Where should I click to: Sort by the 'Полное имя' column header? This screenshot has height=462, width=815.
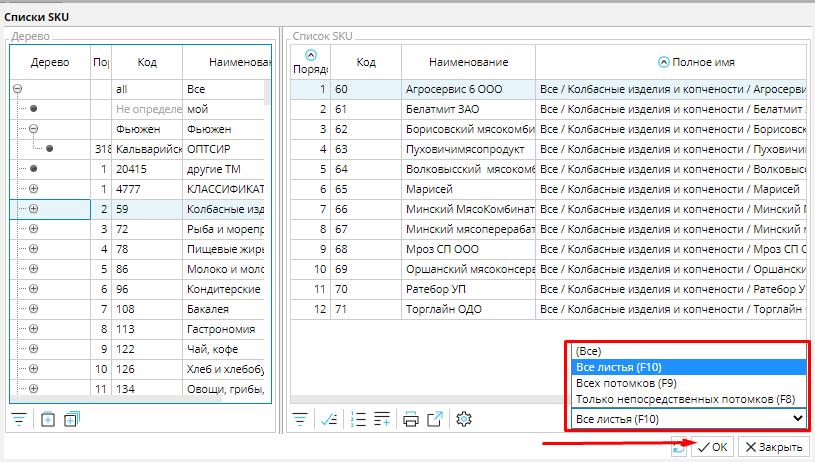click(x=712, y=62)
